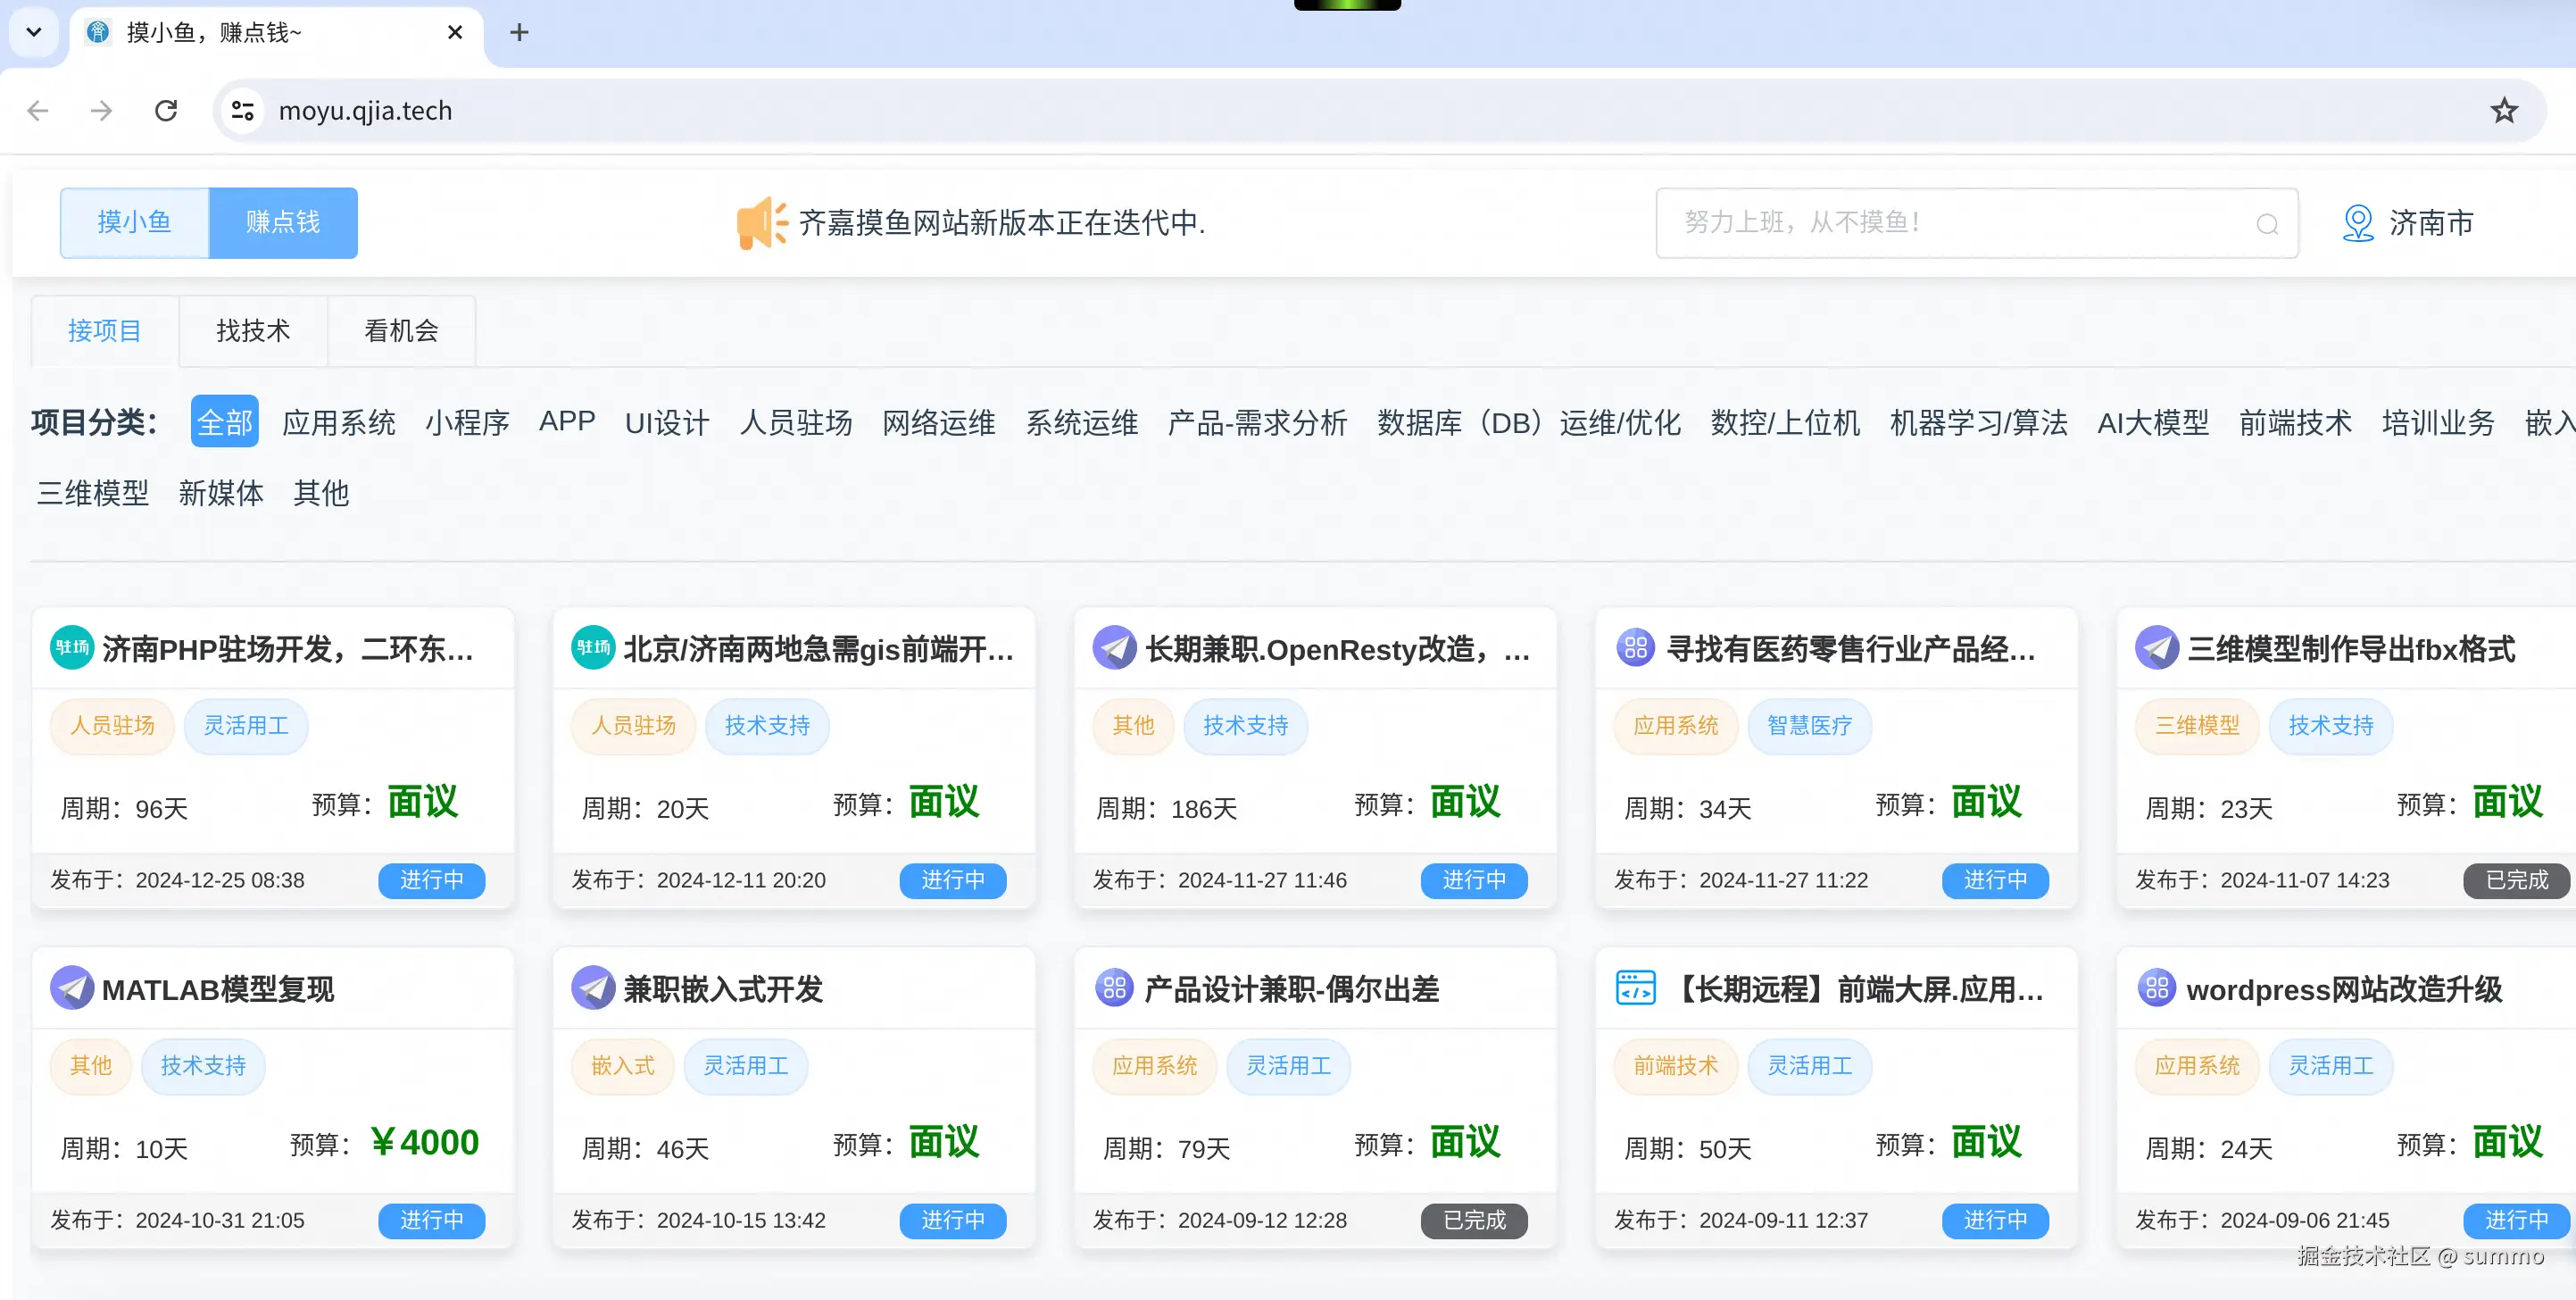Click the browser reload icon
The image size is (2576, 1300).
point(166,110)
